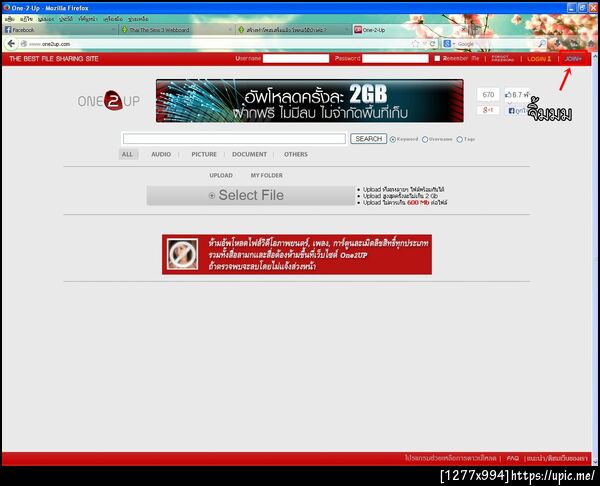Click the last footer link right of FAQ
This screenshot has width=600, height=486.
[557, 458]
